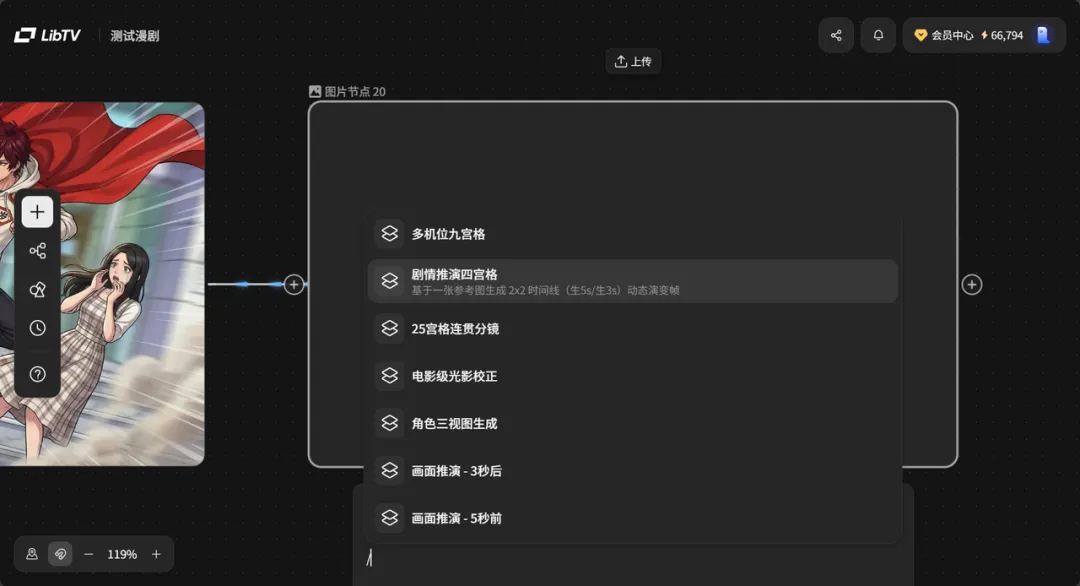
Task: Click the plus connector right of node
Action: click(971, 284)
